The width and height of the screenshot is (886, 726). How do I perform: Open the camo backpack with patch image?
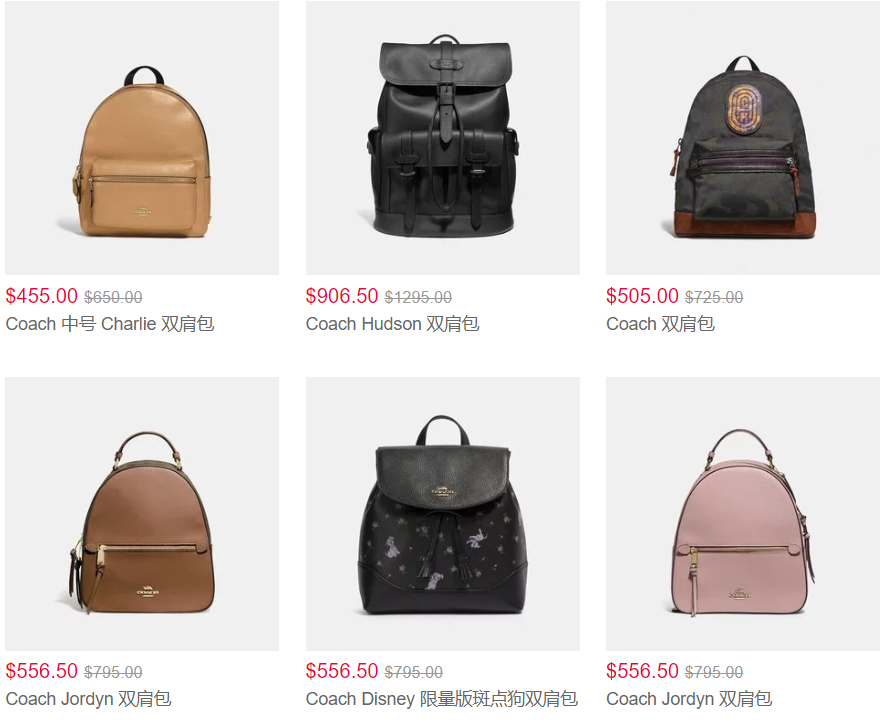click(x=743, y=138)
